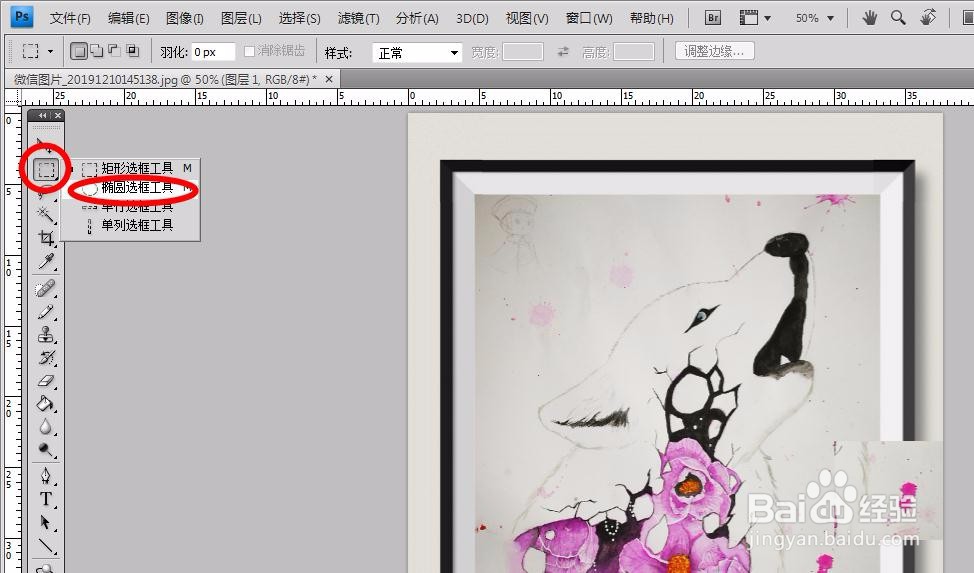Select the Pen tool
Screen dimensions: 974x573
45,476
